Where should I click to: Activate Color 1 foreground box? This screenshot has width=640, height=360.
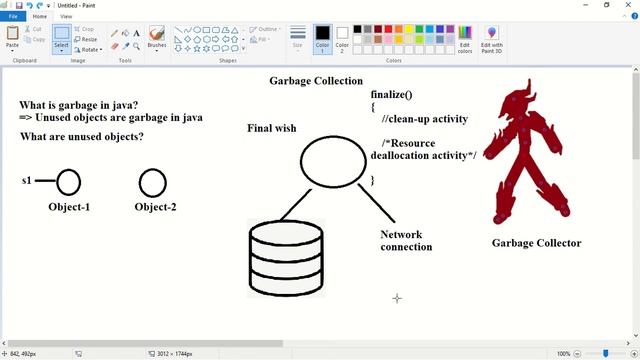(x=322, y=40)
